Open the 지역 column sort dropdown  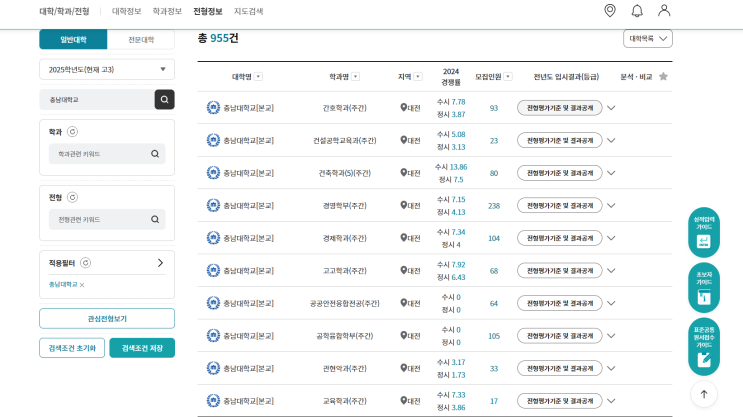click(418, 77)
